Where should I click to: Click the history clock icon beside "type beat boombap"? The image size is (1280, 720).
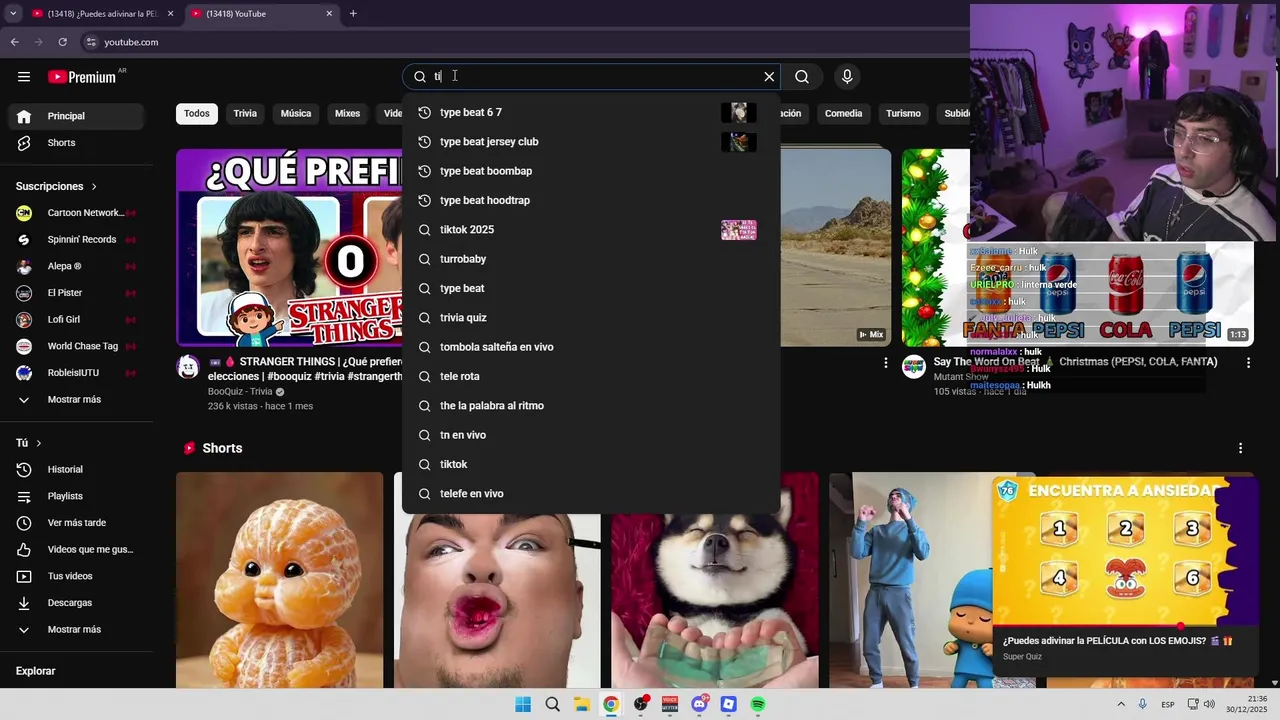424,171
